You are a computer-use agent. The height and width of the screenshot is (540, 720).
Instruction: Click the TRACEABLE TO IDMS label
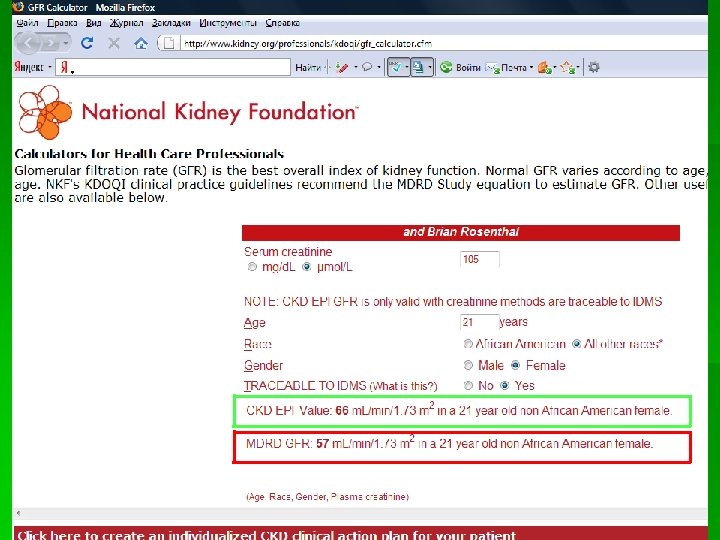305,386
